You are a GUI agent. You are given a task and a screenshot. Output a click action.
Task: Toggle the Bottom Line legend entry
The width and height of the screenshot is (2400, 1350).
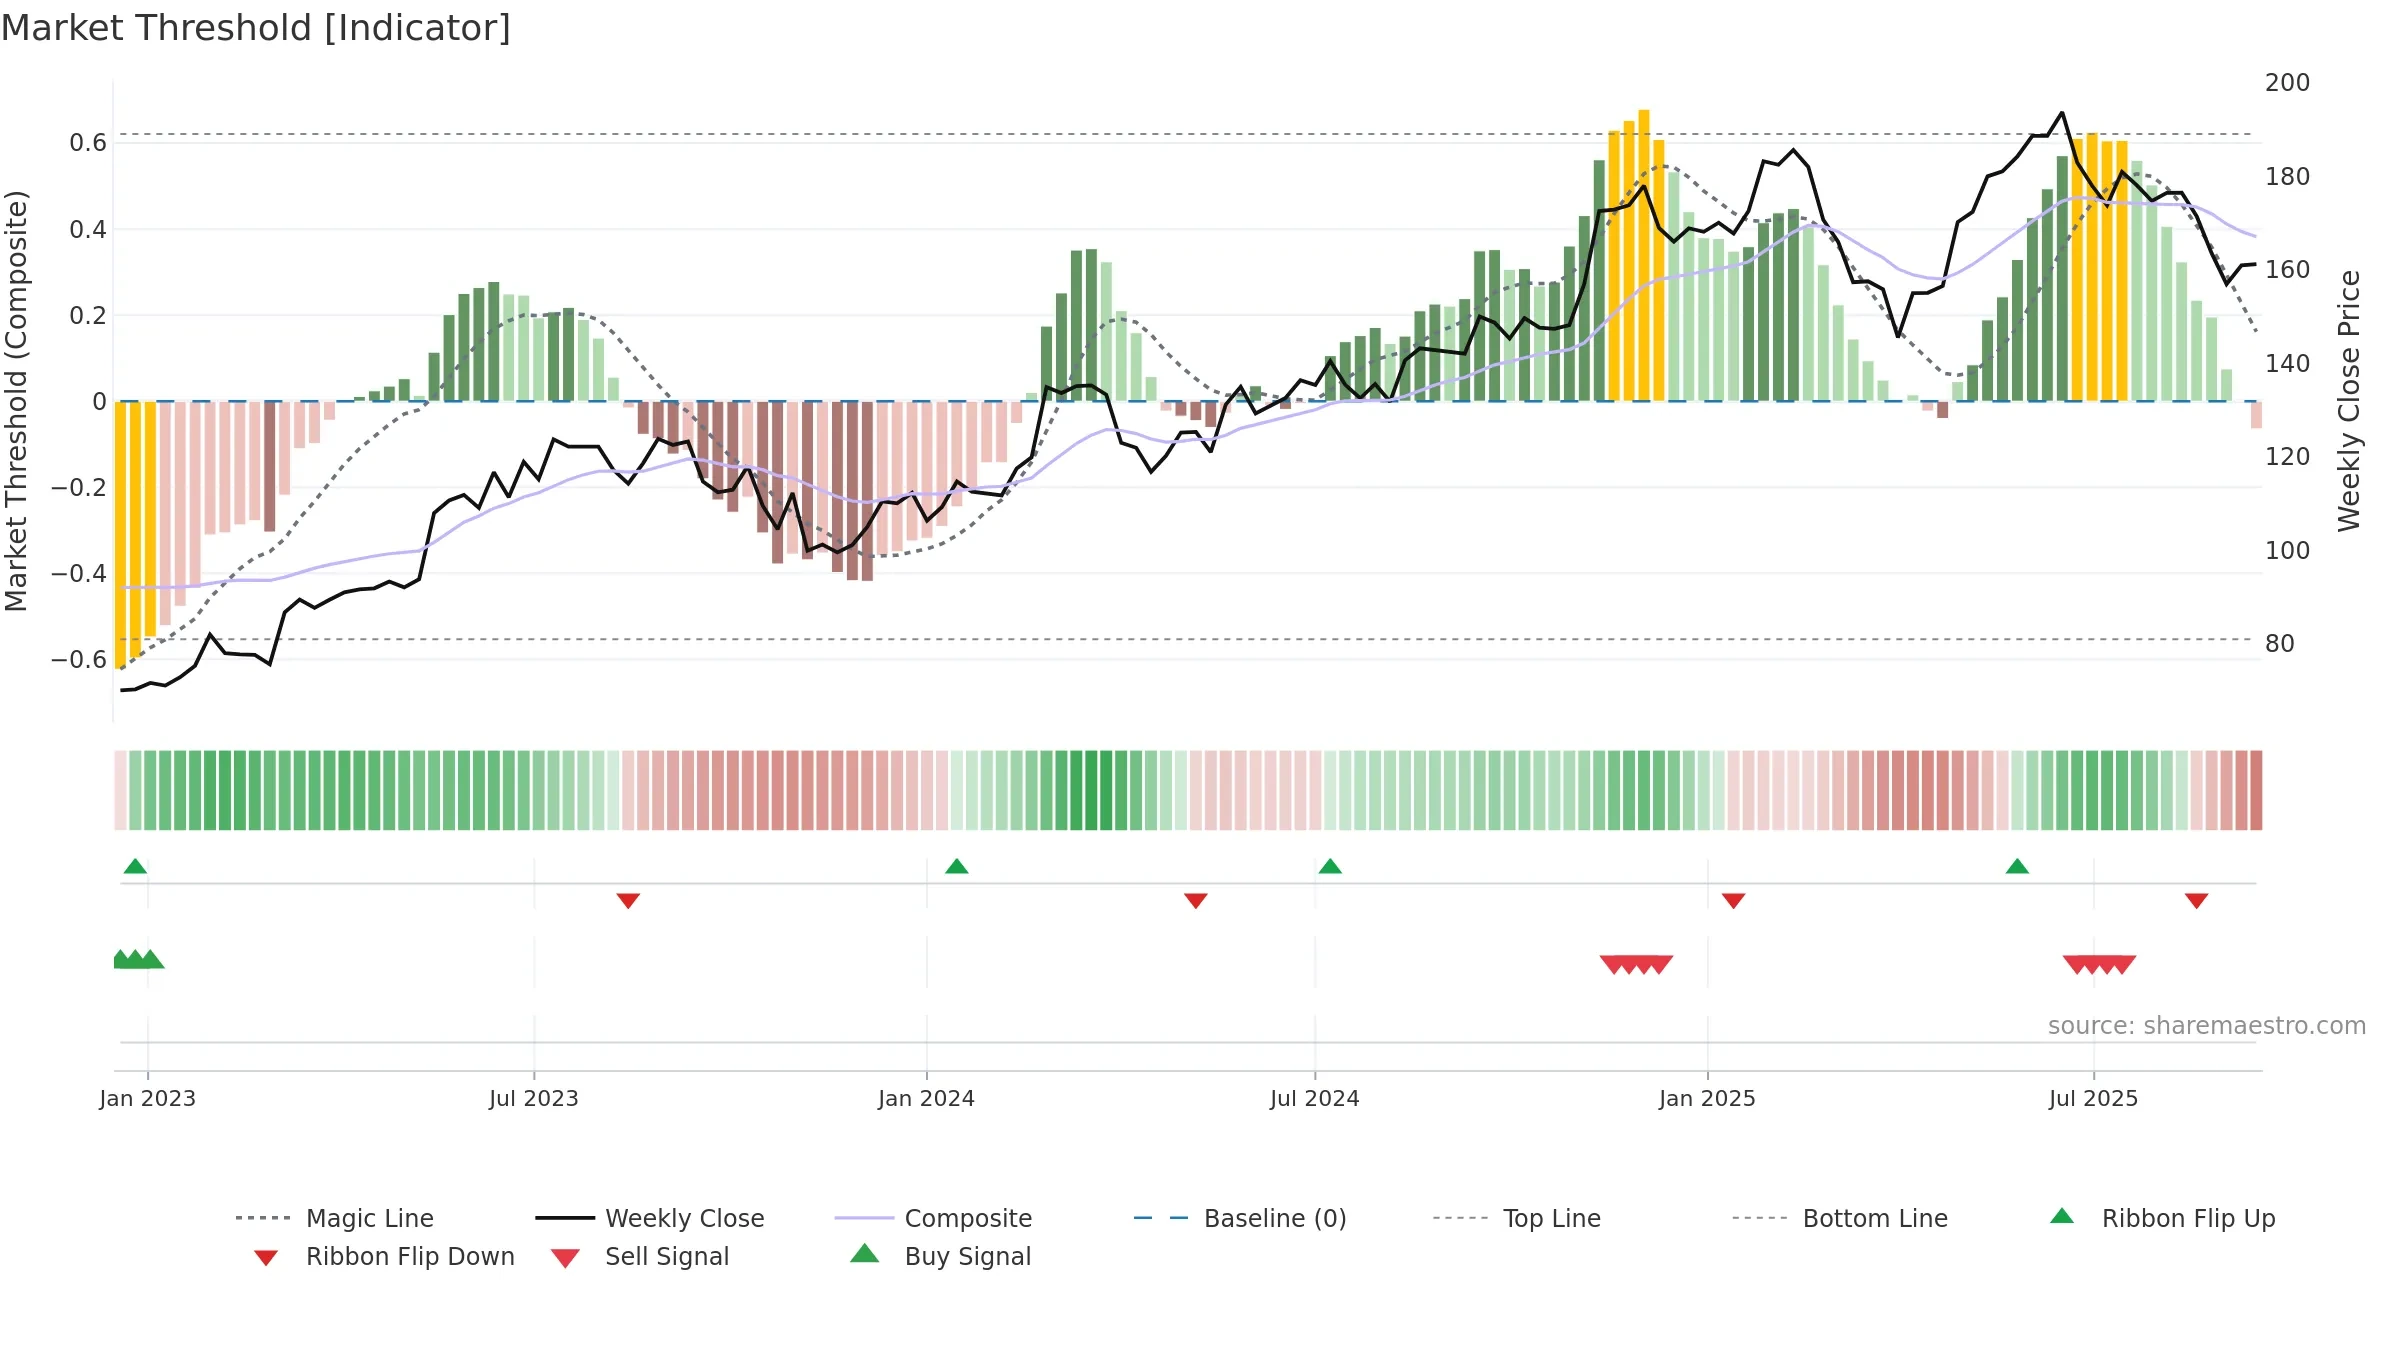[x=1840, y=1218]
